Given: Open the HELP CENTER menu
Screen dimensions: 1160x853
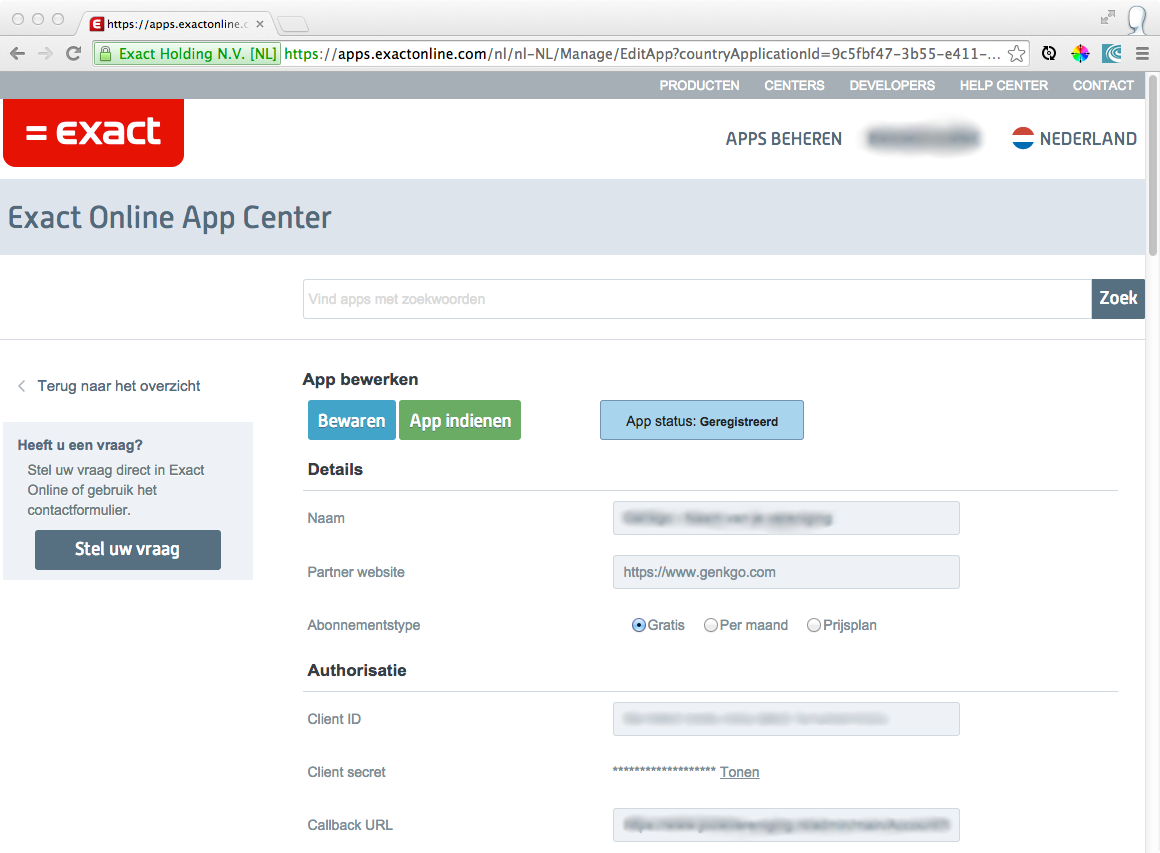Looking at the screenshot, I should pyautogui.click(x=1004, y=85).
